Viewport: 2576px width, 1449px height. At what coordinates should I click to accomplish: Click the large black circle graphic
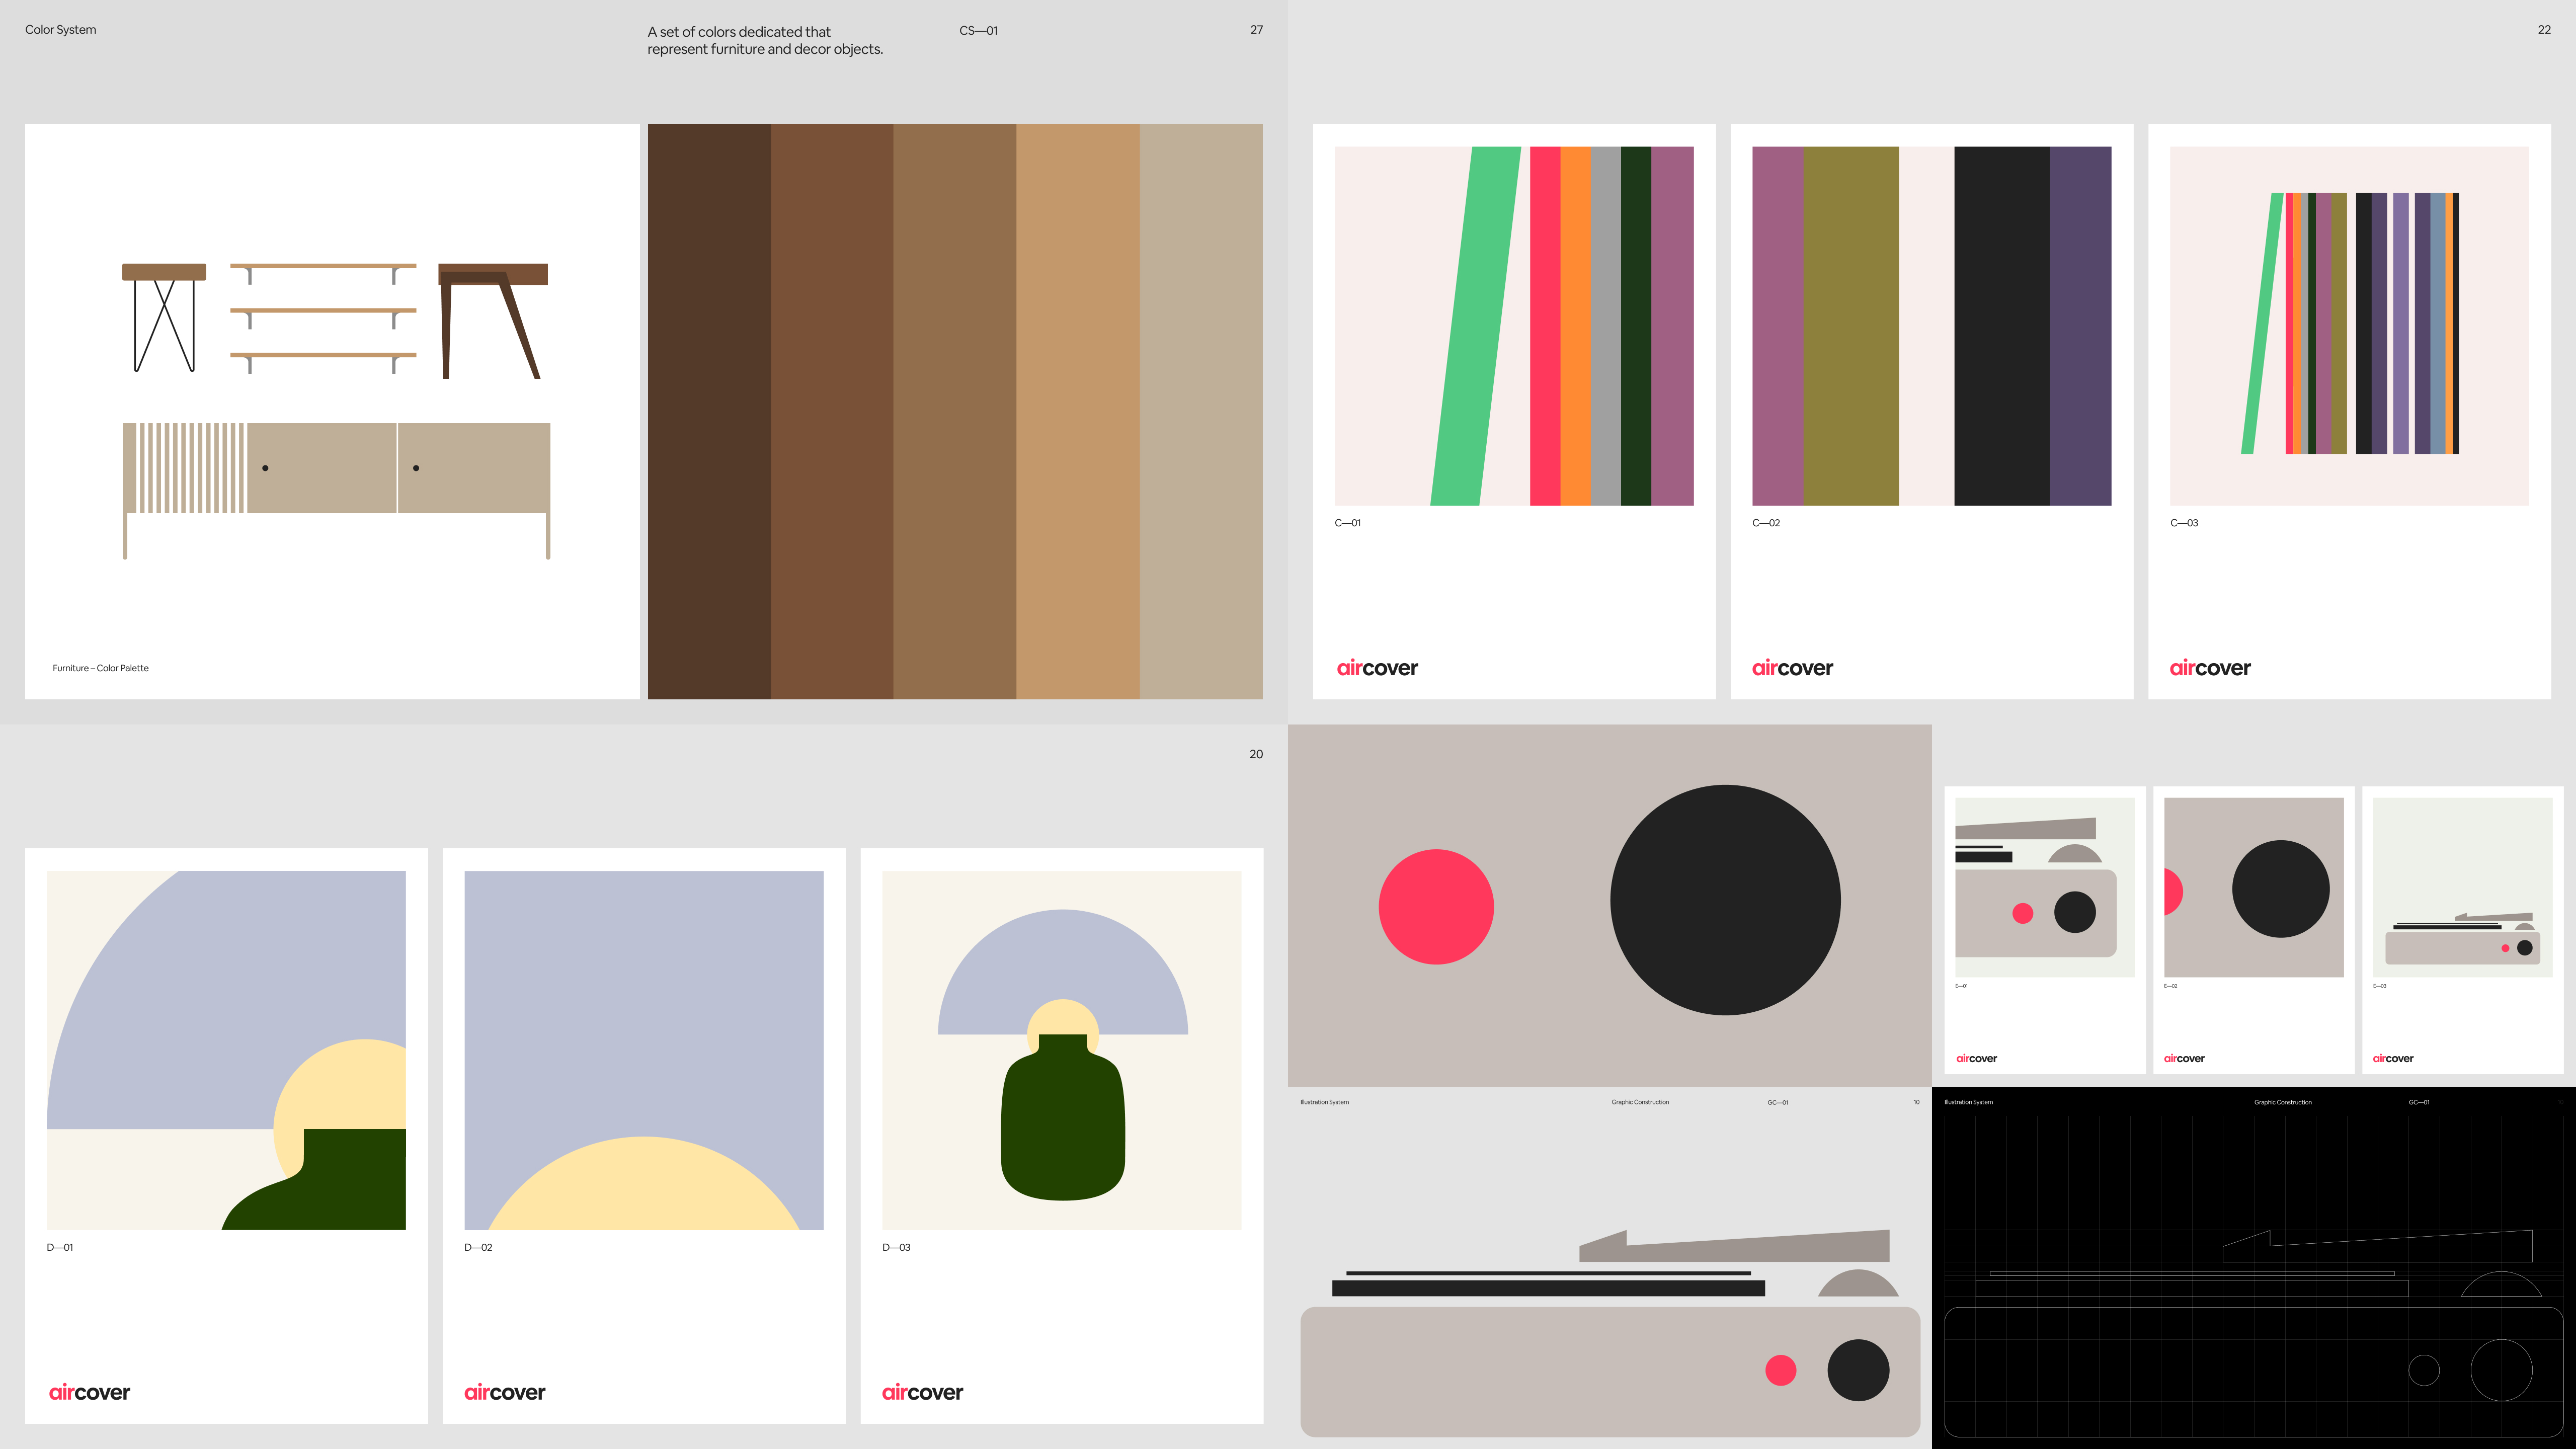pyautogui.click(x=1725, y=900)
